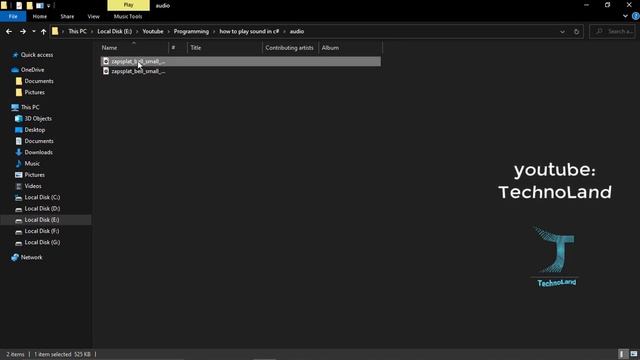Image resolution: width=640 pixels, height=360 pixels.
Task: Select This PC in navigation pane
Action: (x=30, y=107)
